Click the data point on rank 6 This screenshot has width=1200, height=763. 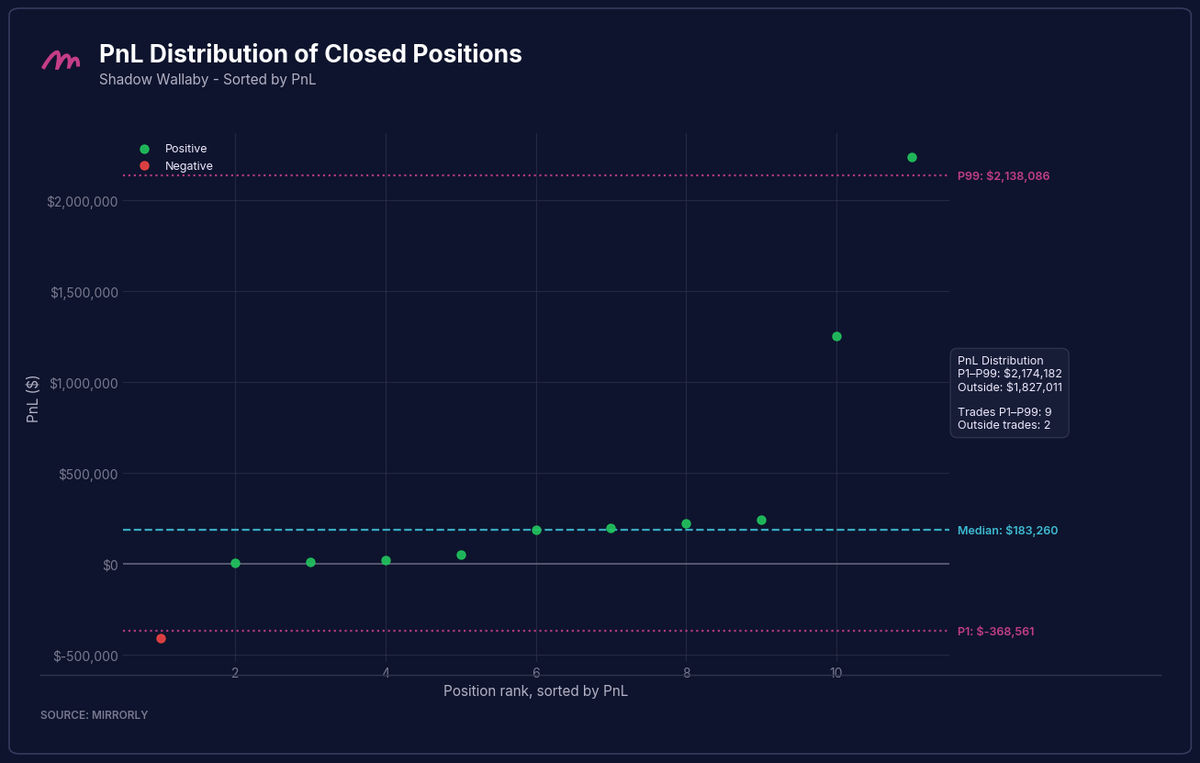point(537,530)
